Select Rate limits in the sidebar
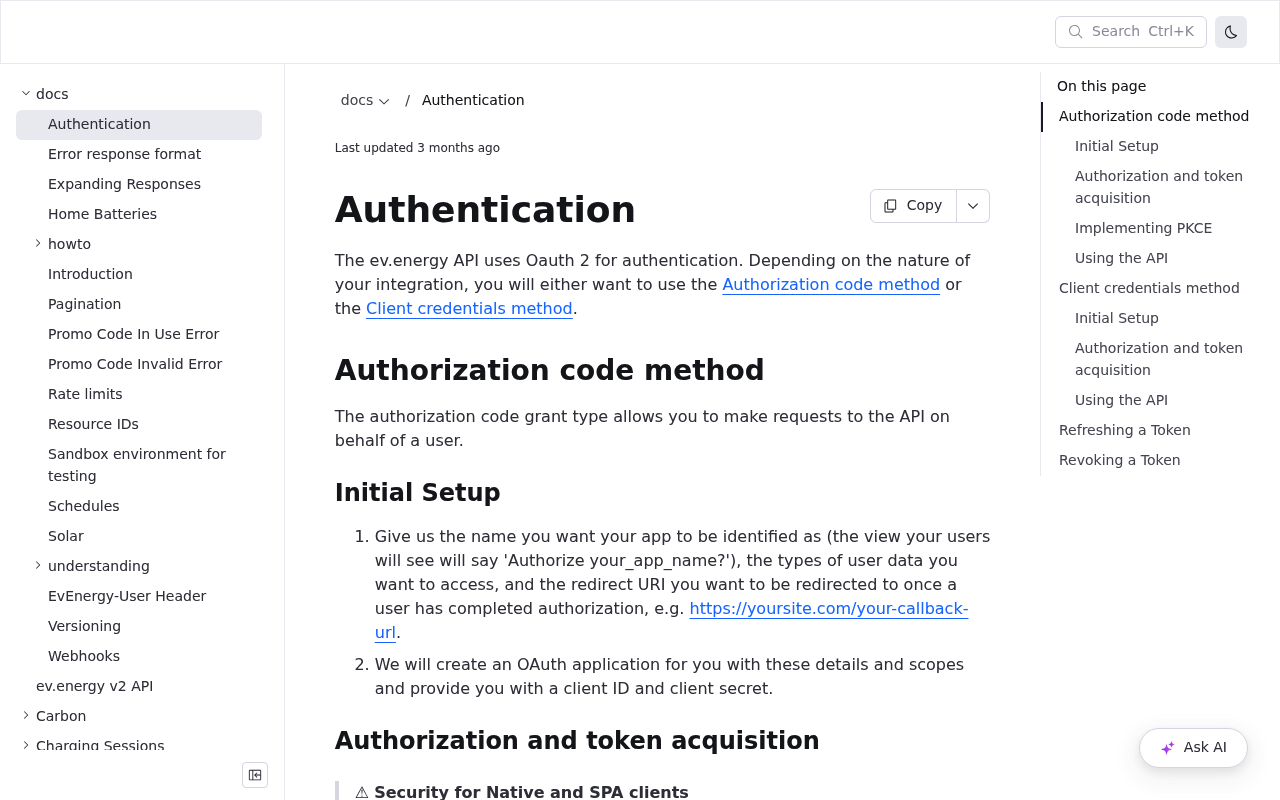This screenshot has width=1280, height=800. [85, 394]
